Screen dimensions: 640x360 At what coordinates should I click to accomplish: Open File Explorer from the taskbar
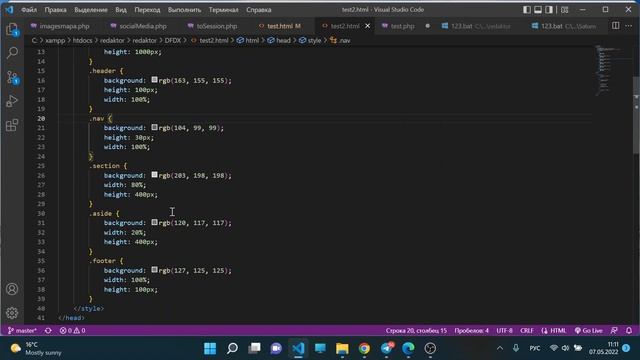pyautogui.click(x=342, y=348)
